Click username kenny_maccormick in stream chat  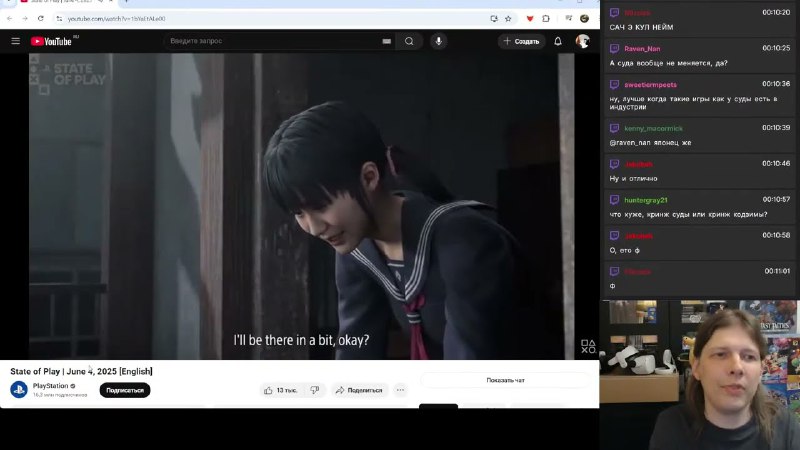(653, 129)
